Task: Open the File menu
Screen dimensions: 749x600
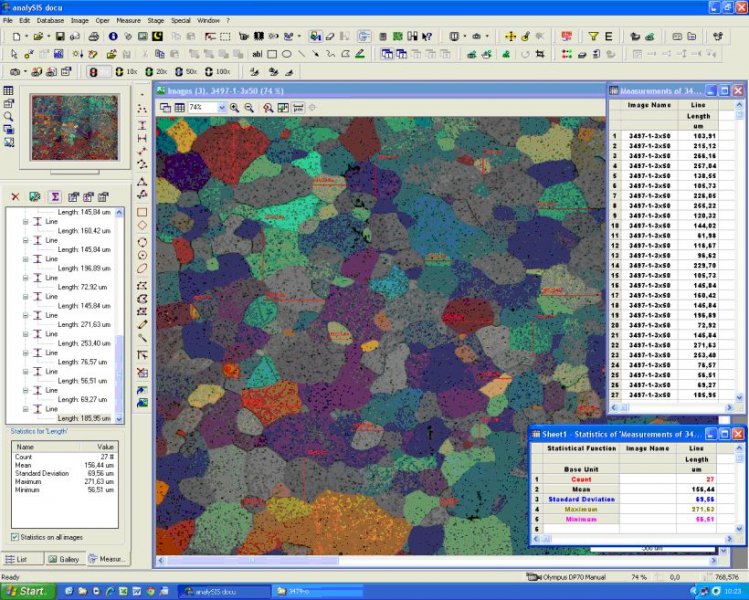Action: pyautogui.click(x=8, y=21)
